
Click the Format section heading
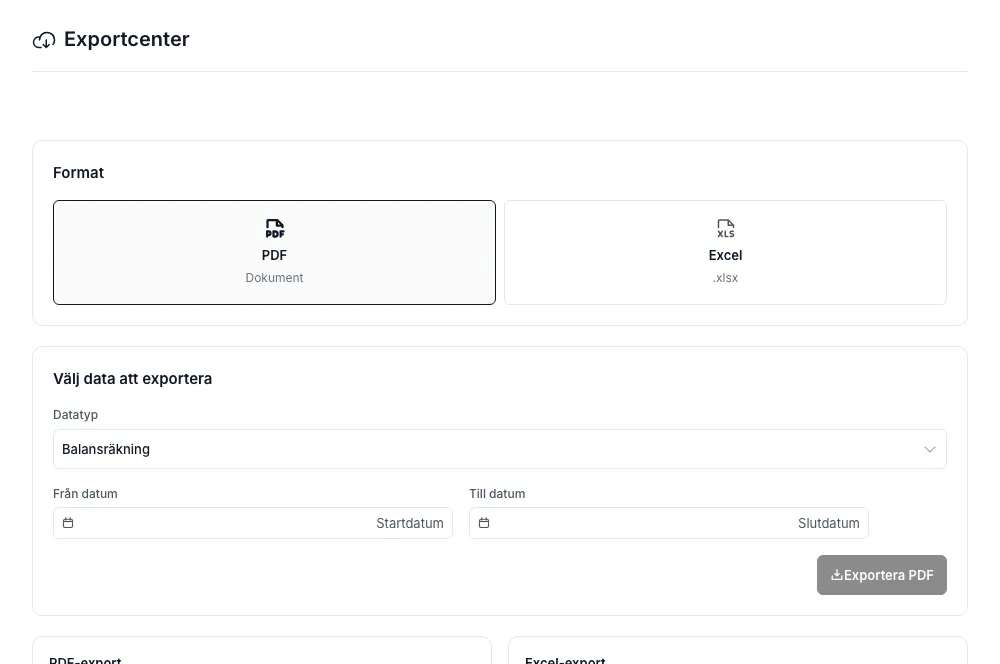[x=78, y=173]
